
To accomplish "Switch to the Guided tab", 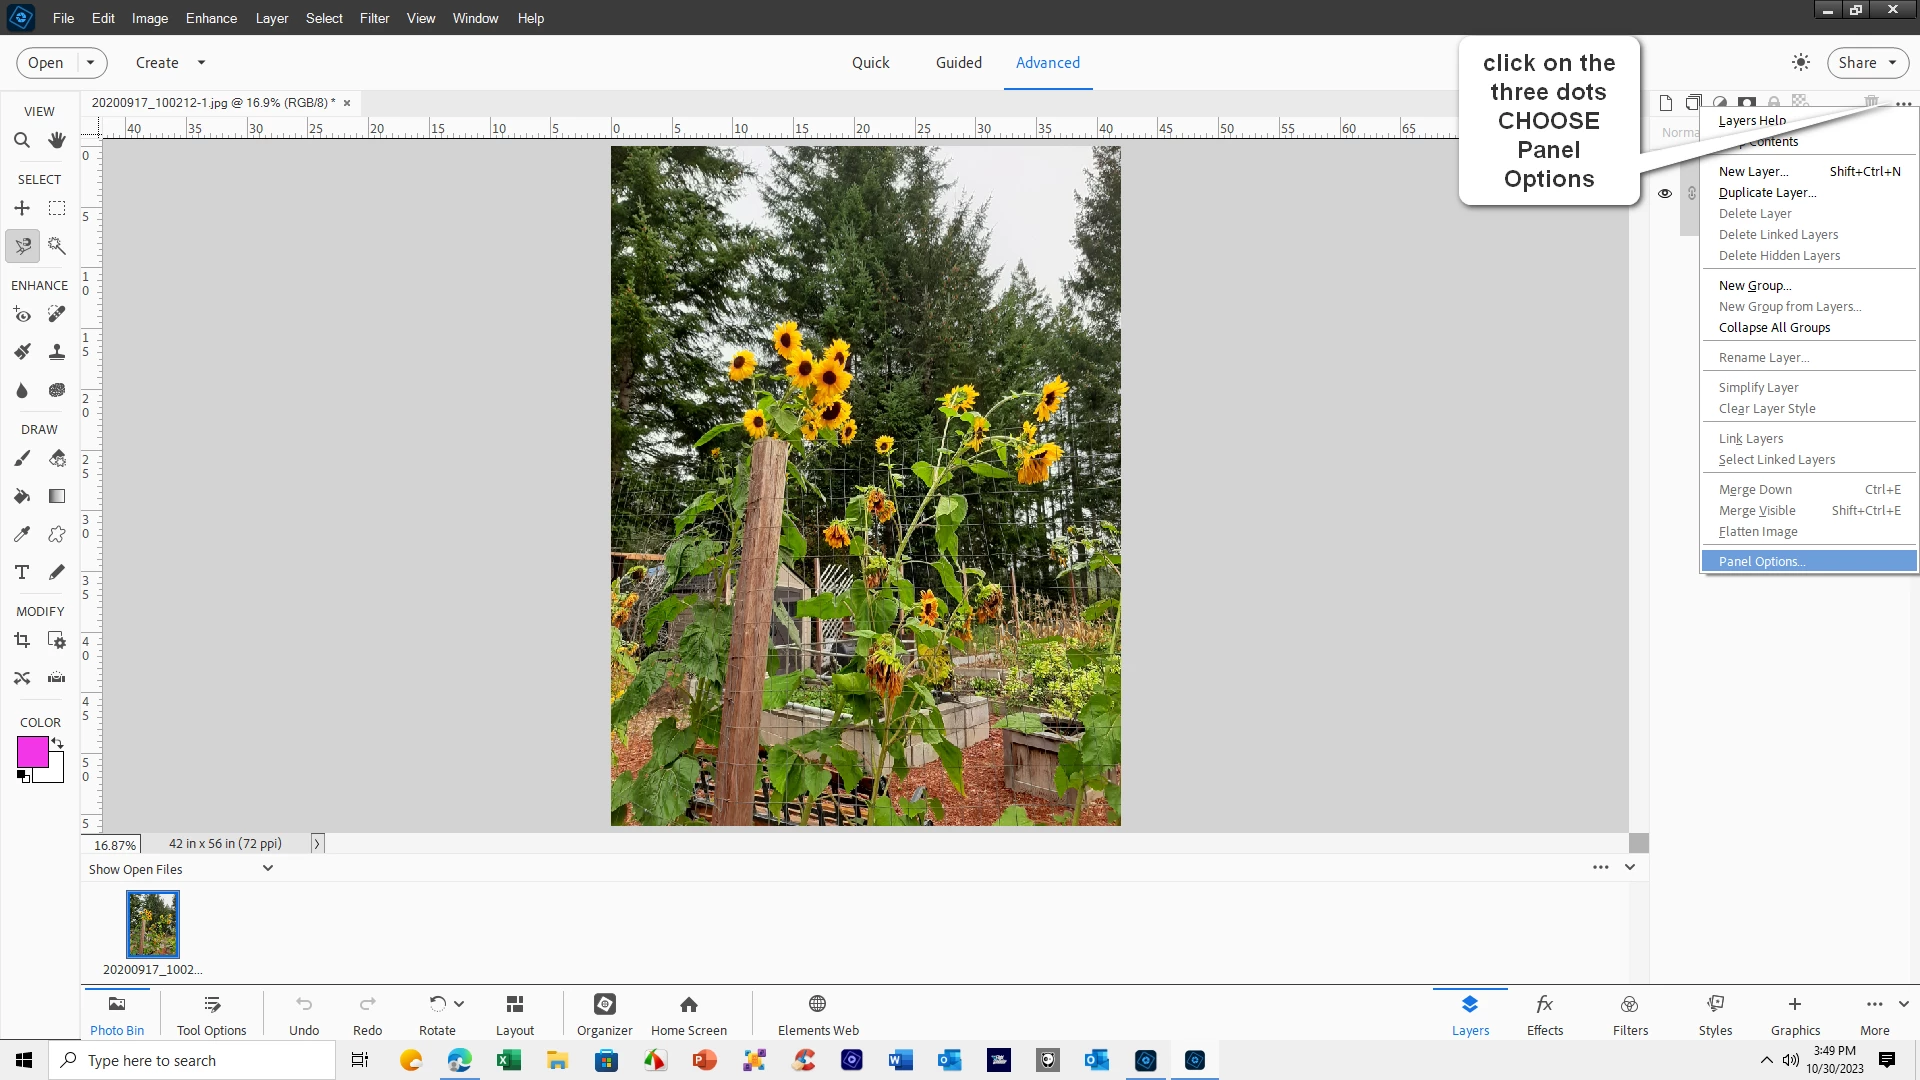I will (958, 62).
